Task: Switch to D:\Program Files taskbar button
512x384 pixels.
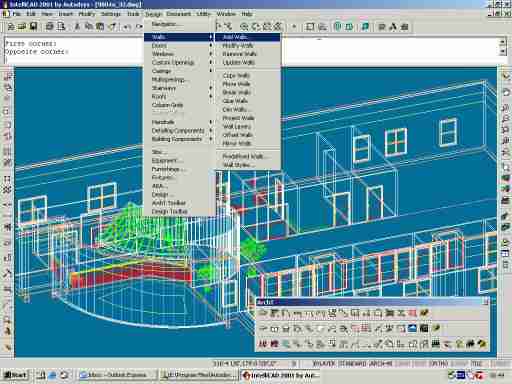Action: click(199, 375)
